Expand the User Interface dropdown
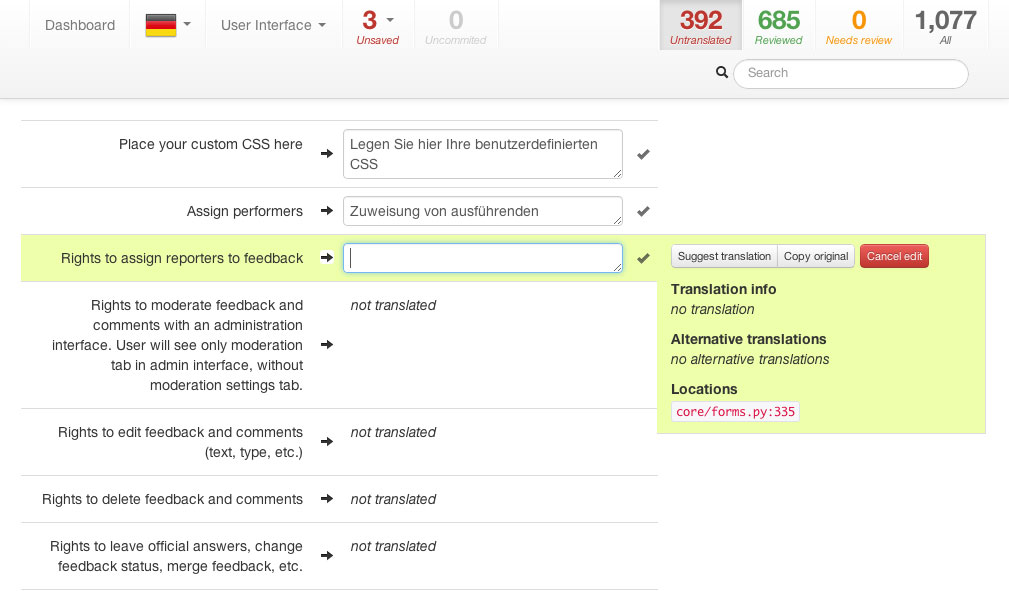 coord(273,25)
